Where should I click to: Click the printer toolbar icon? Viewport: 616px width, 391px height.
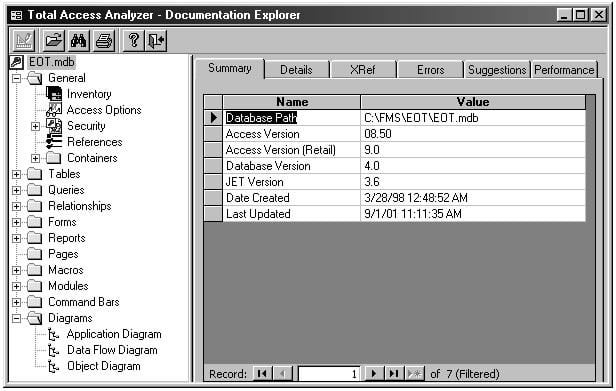pyautogui.click(x=104, y=40)
